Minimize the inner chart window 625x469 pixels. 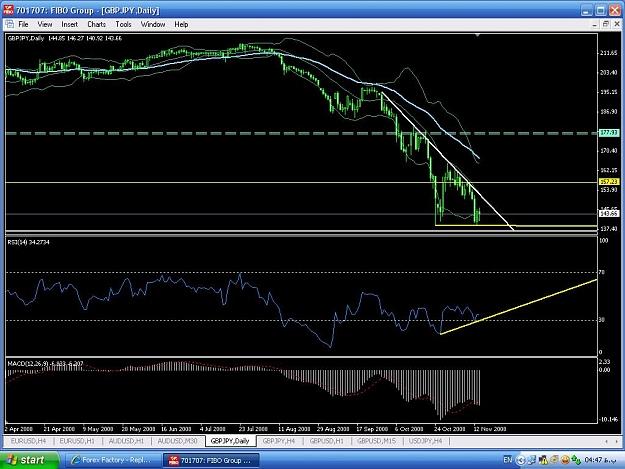point(594,24)
